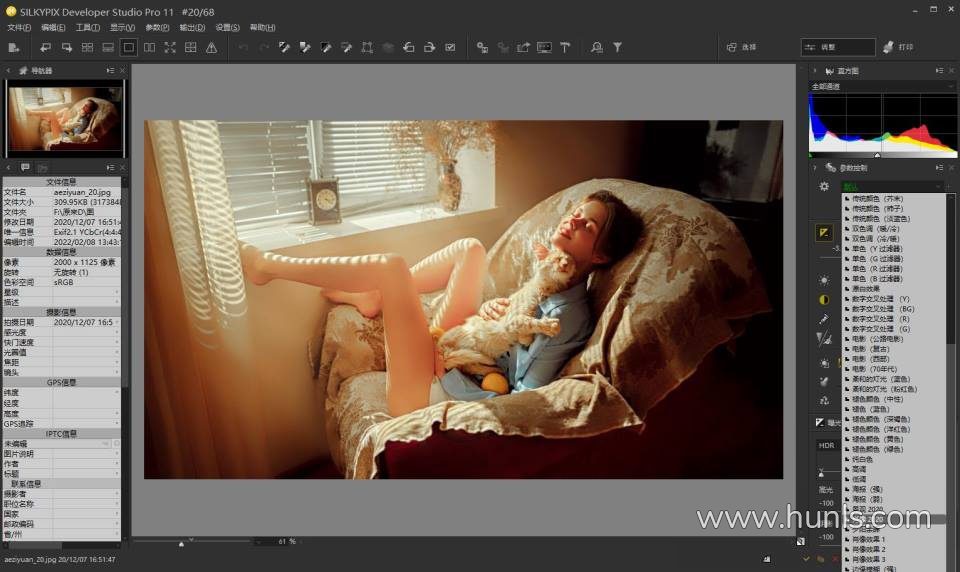Switch to thumbnail grid view mode
Screen dimensions: 960x572
tap(88, 47)
